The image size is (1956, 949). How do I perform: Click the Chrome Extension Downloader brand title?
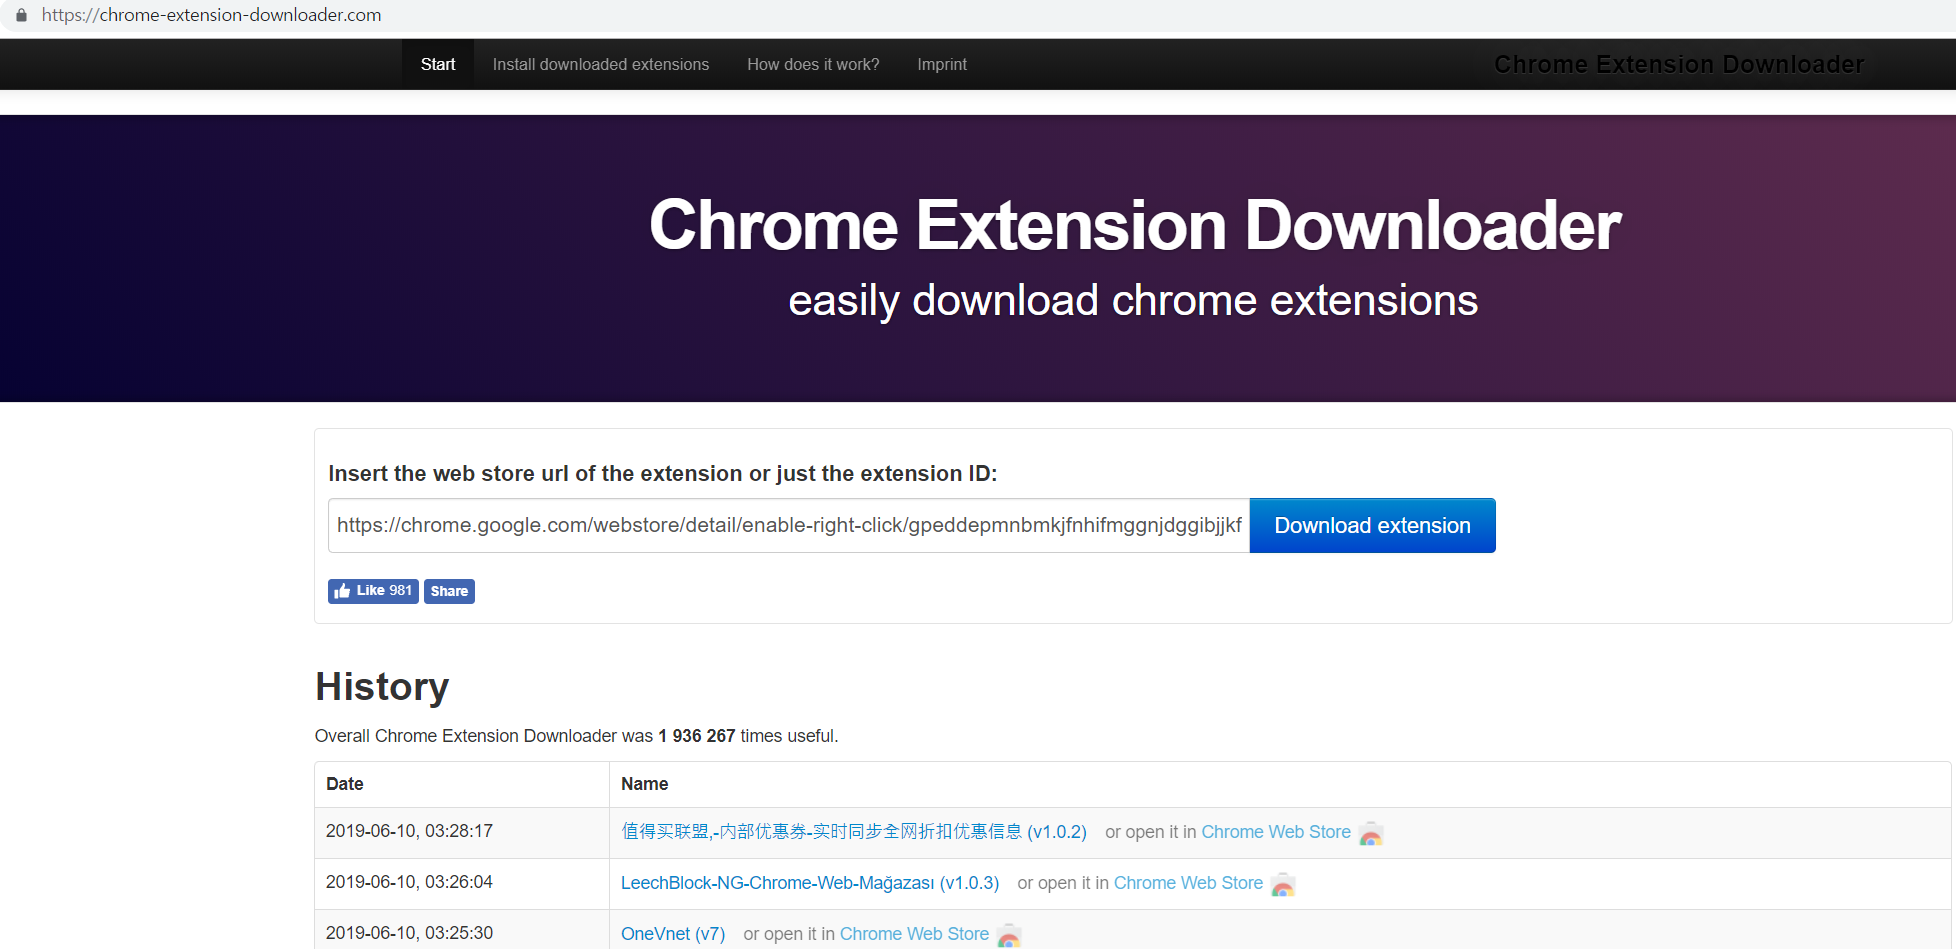1679,64
